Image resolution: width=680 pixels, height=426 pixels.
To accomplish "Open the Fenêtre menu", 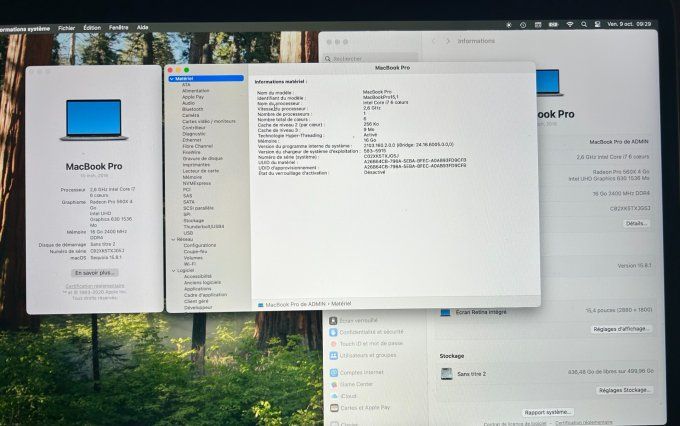I will click(118, 27).
